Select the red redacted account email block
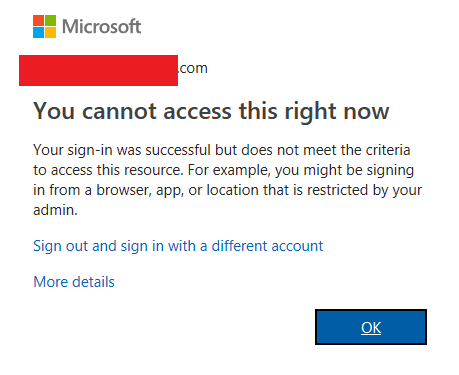 point(98,70)
